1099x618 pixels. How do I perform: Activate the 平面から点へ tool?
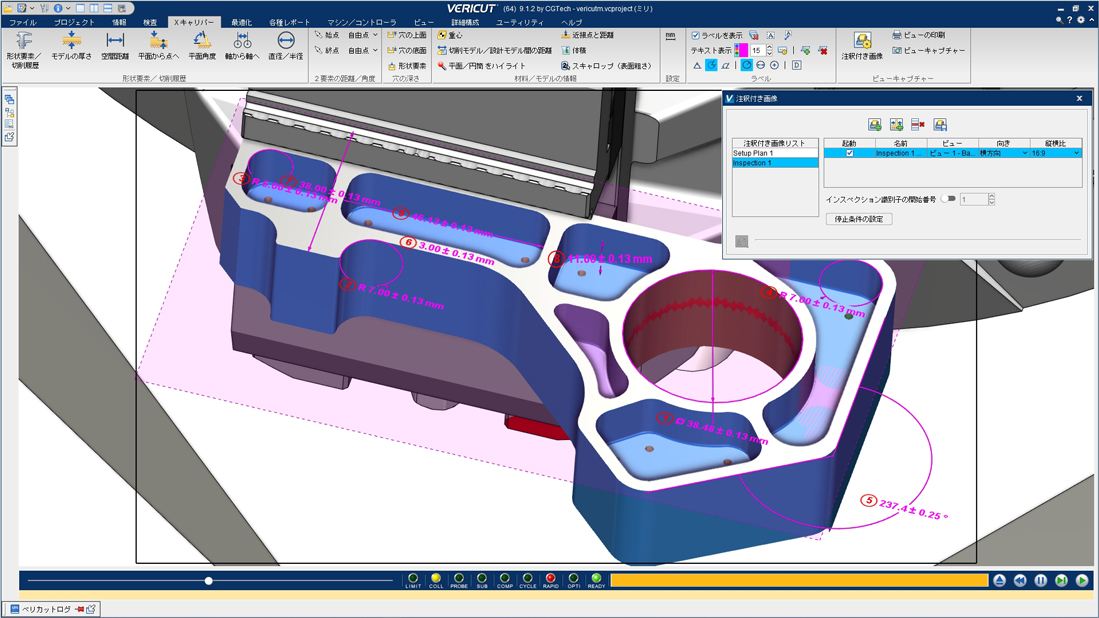pos(158,46)
